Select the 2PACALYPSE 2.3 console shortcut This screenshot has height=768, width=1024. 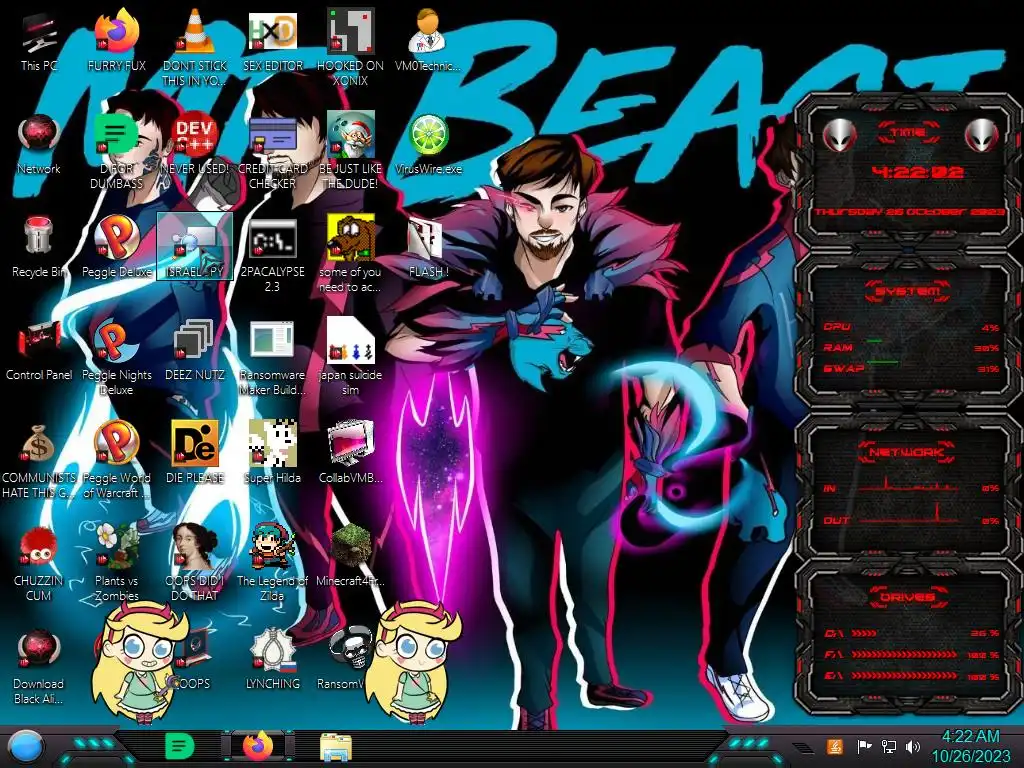tap(272, 255)
